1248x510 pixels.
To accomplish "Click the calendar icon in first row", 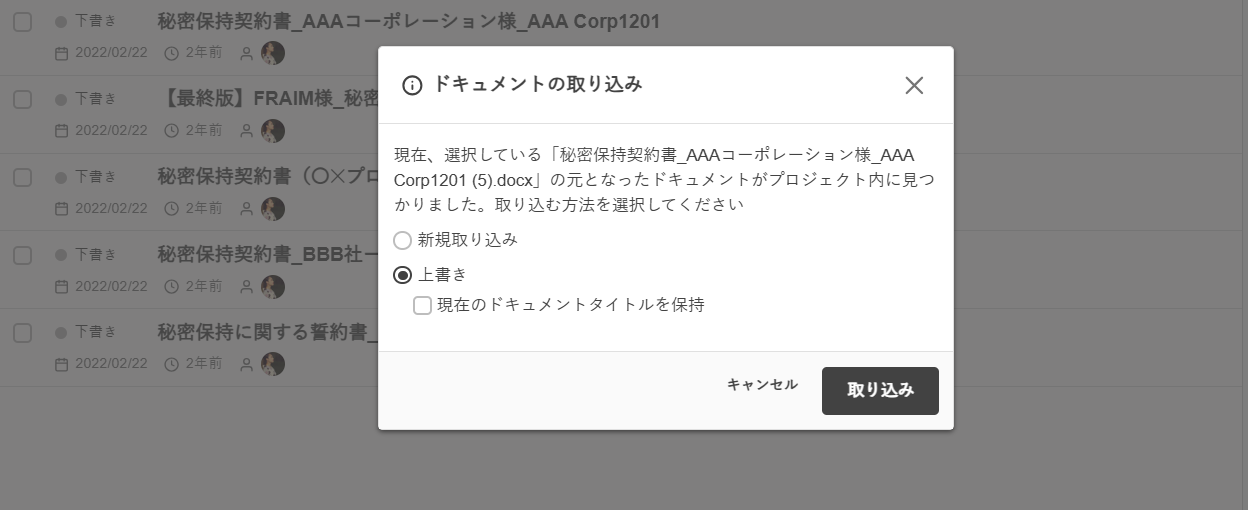I will (x=62, y=53).
